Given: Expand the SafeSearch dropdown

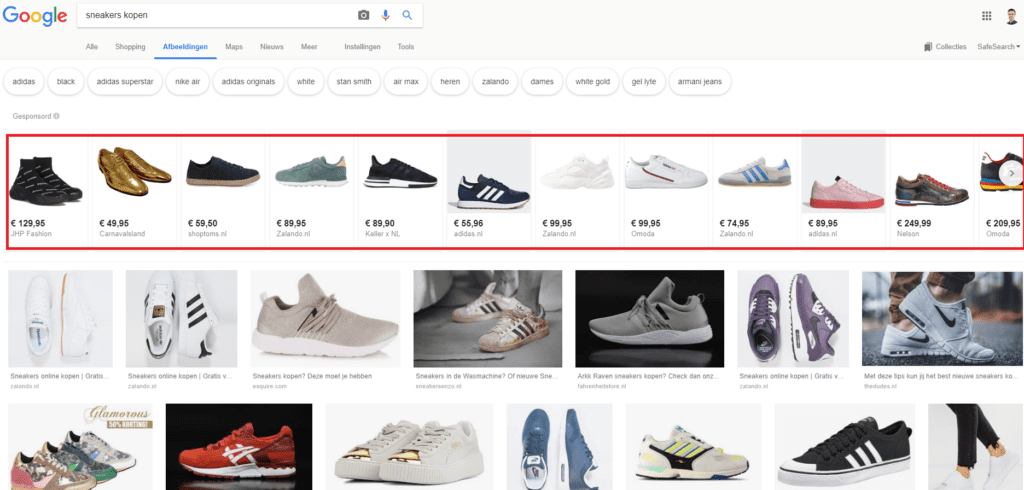Looking at the screenshot, I should [998, 47].
